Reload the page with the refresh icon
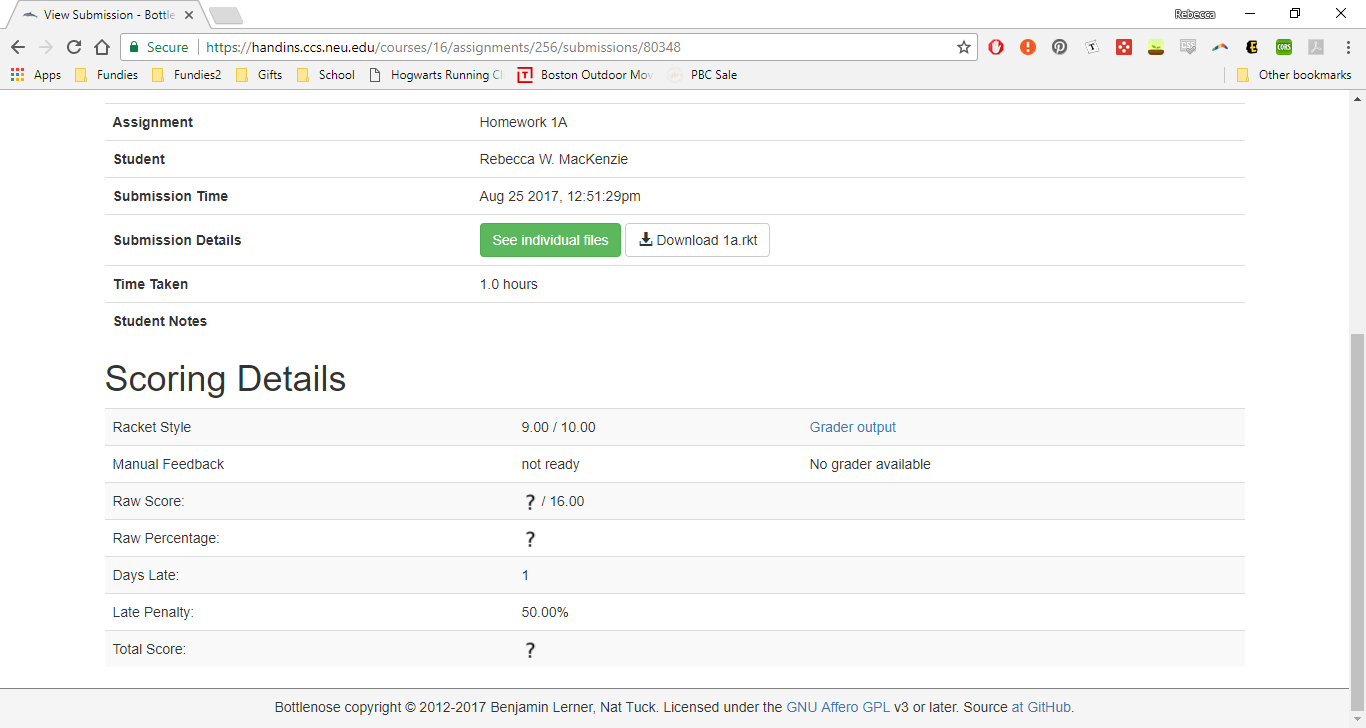The height and width of the screenshot is (728, 1366). point(74,47)
